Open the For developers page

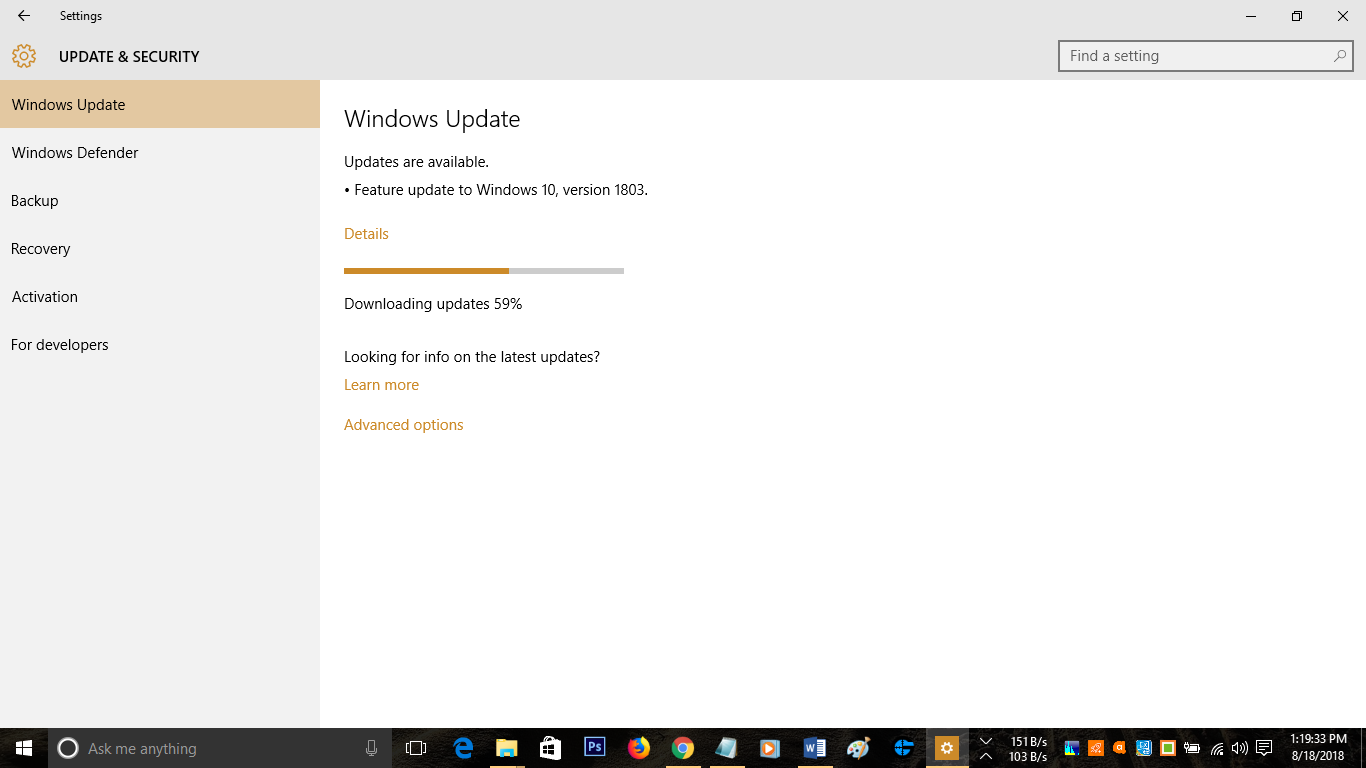tap(160, 344)
